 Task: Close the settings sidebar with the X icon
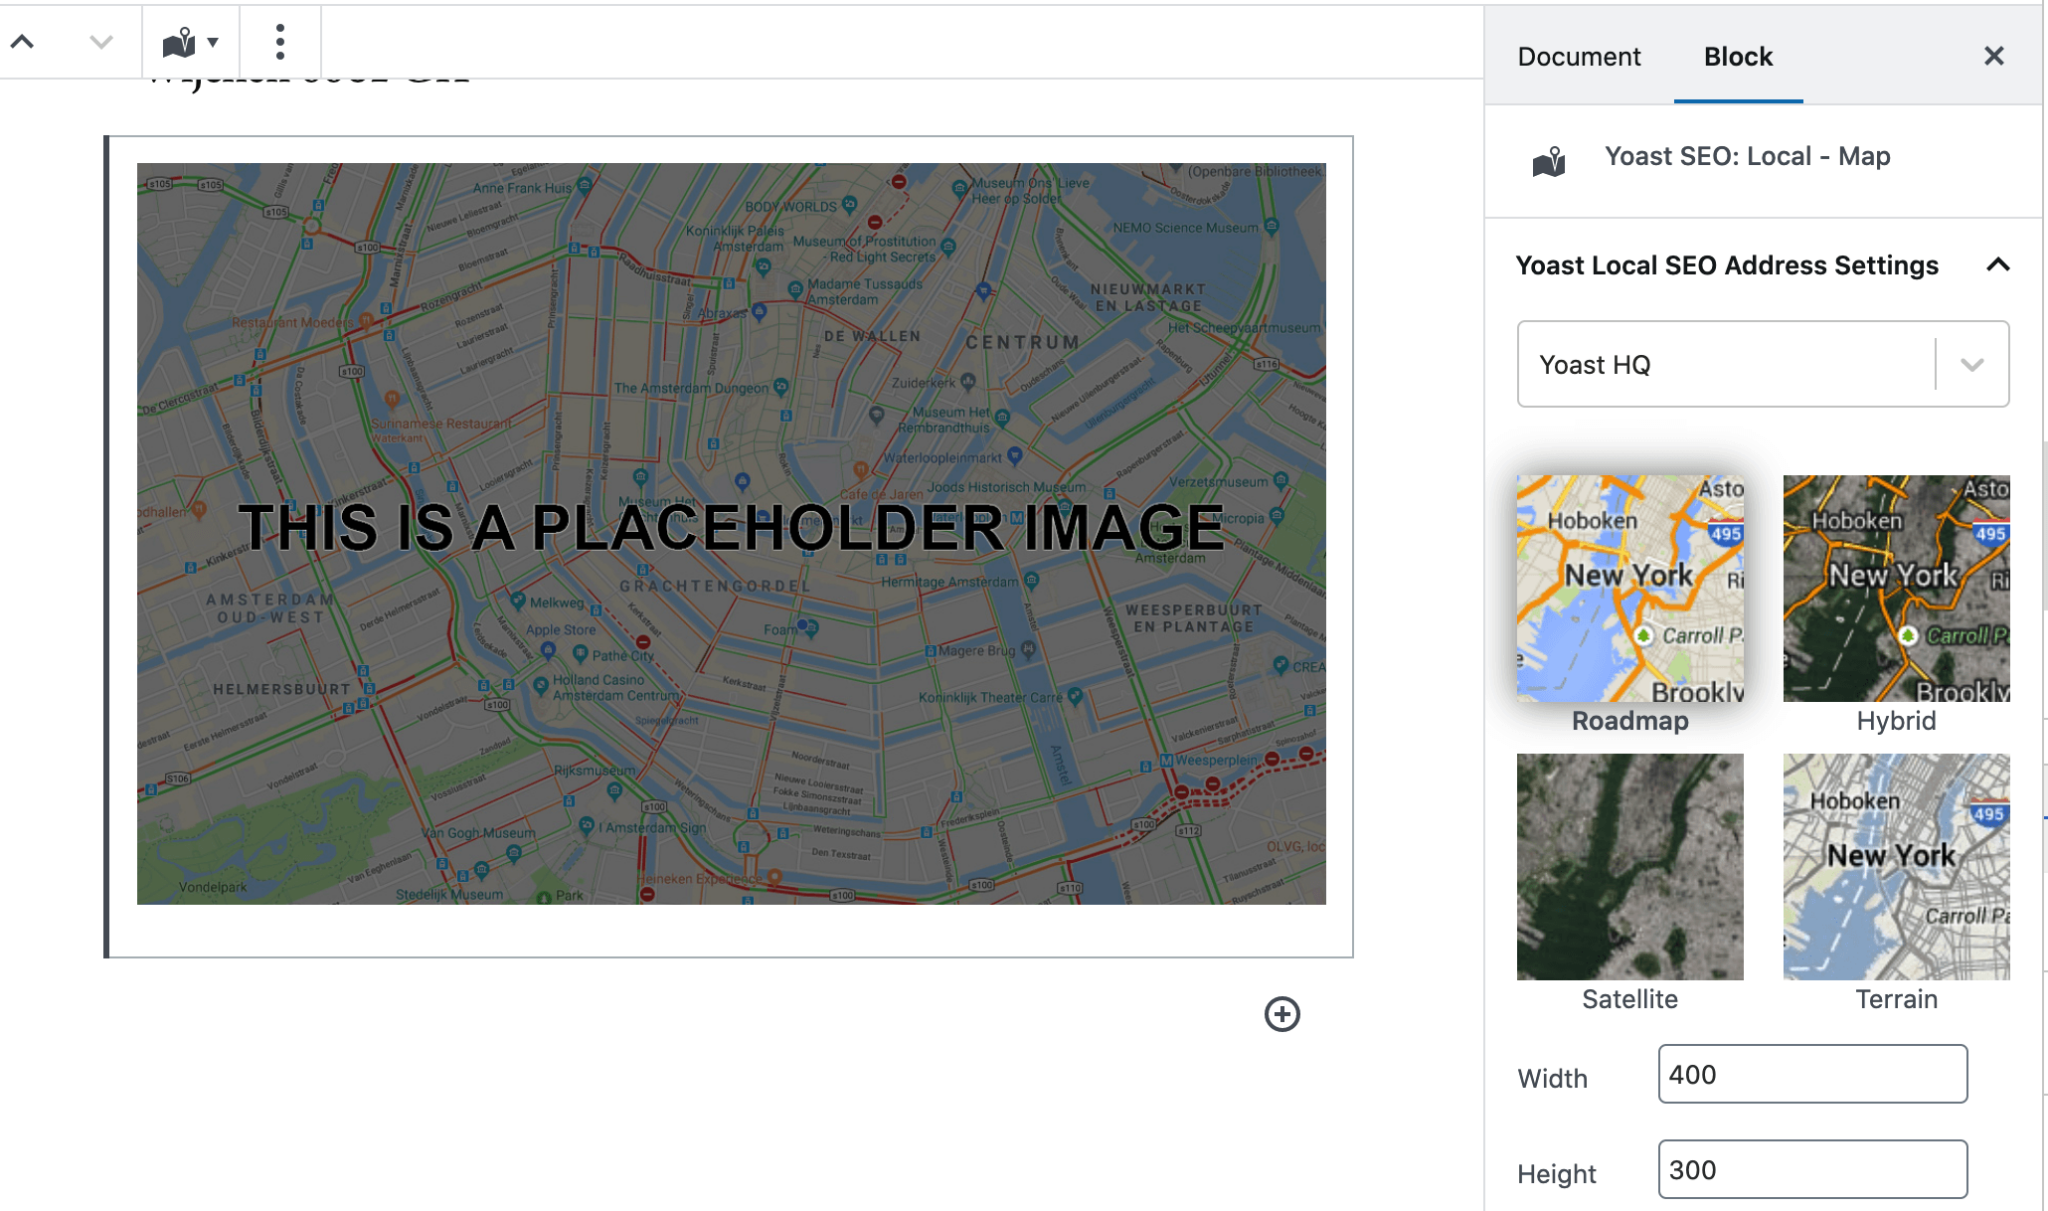point(1996,56)
